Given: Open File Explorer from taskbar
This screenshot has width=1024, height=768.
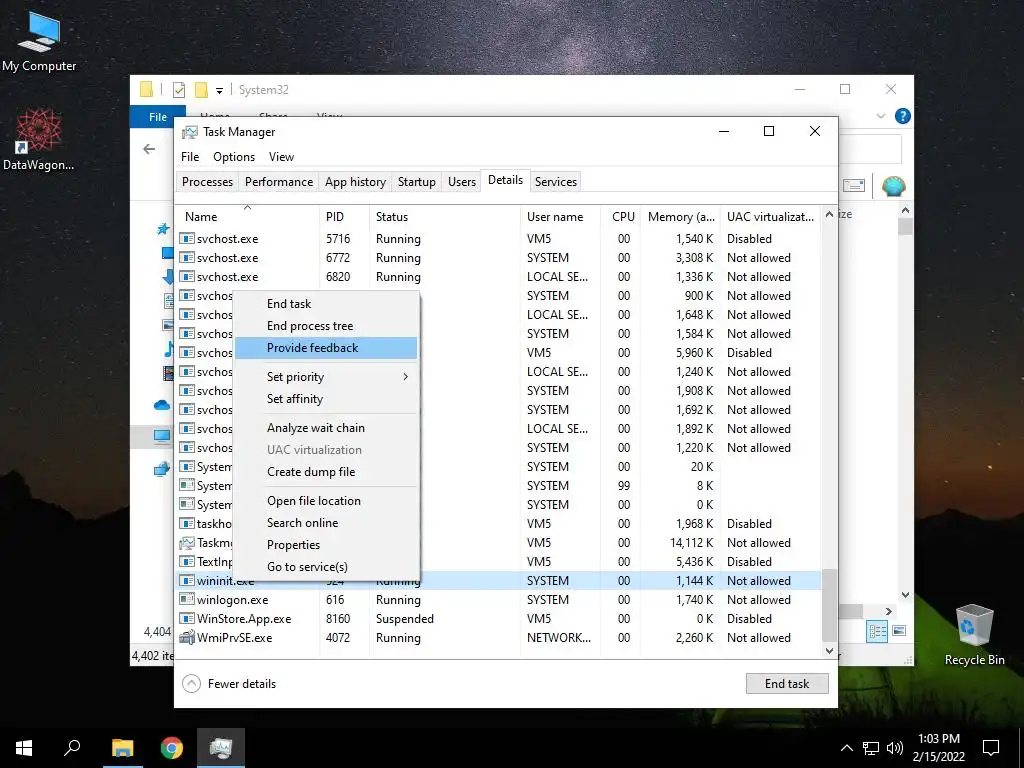Looking at the screenshot, I should pos(122,748).
